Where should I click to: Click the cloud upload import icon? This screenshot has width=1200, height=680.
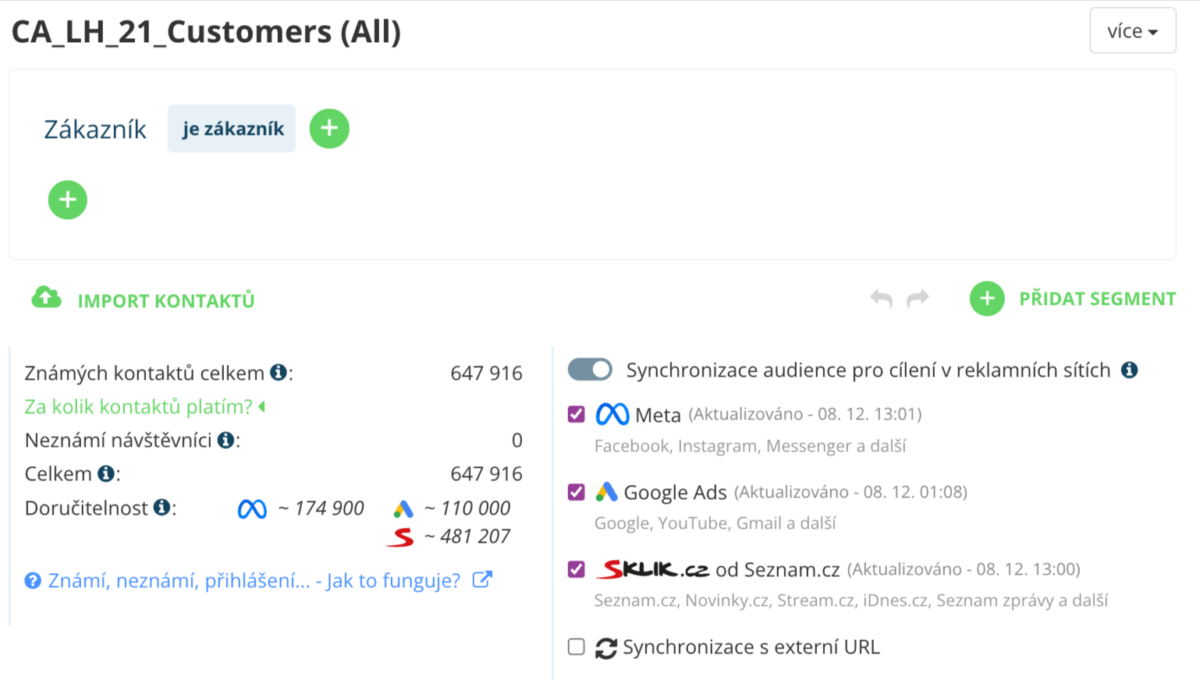(46, 298)
